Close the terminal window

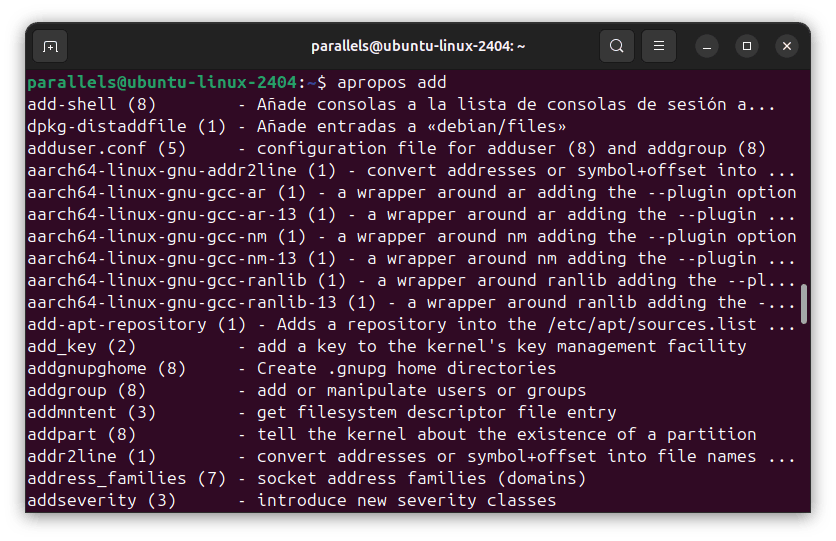coord(786,46)
